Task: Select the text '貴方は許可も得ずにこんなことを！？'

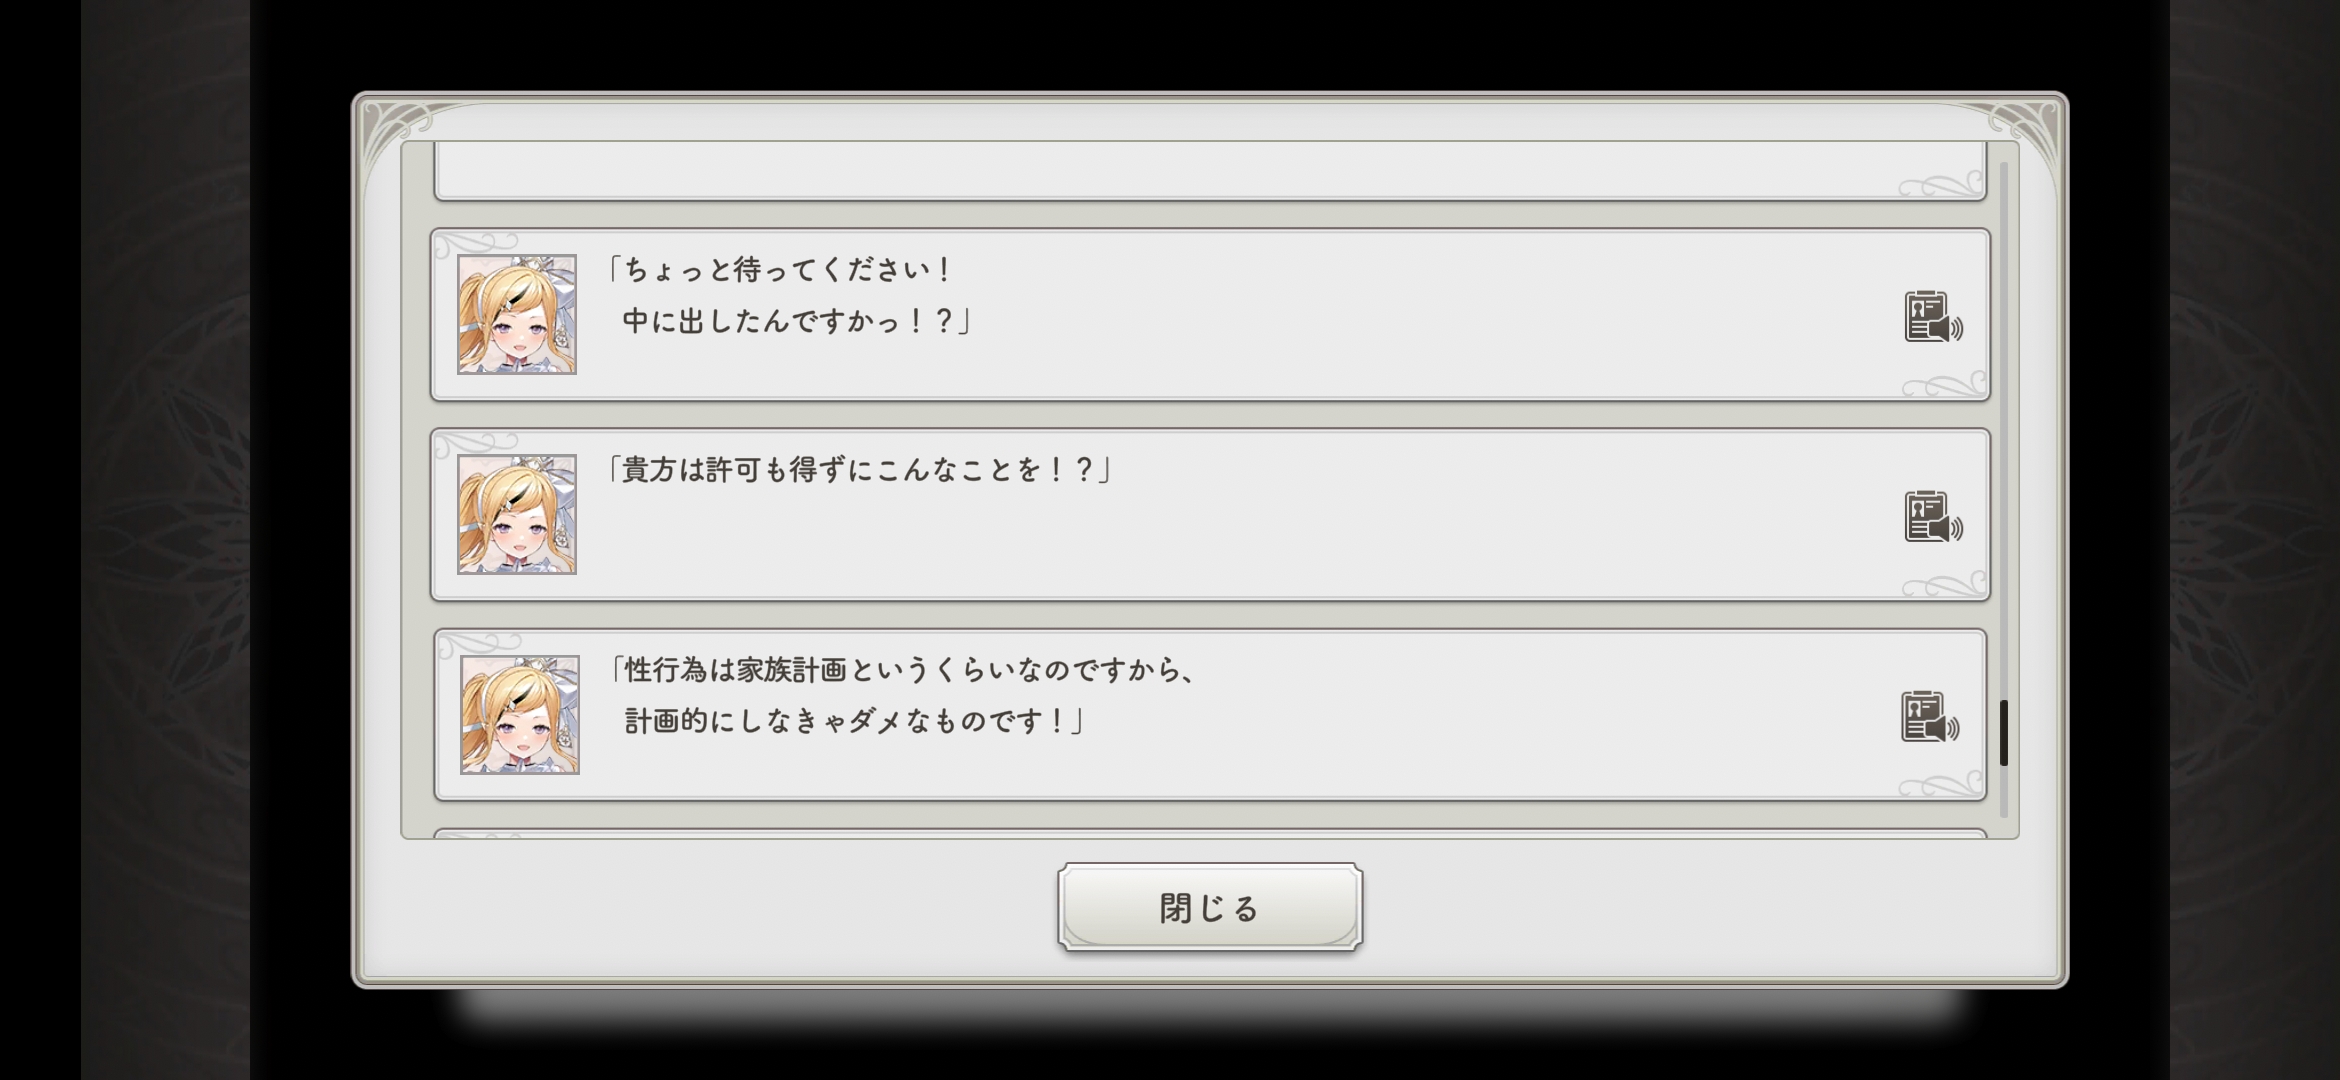Action: tap(859, 470)
